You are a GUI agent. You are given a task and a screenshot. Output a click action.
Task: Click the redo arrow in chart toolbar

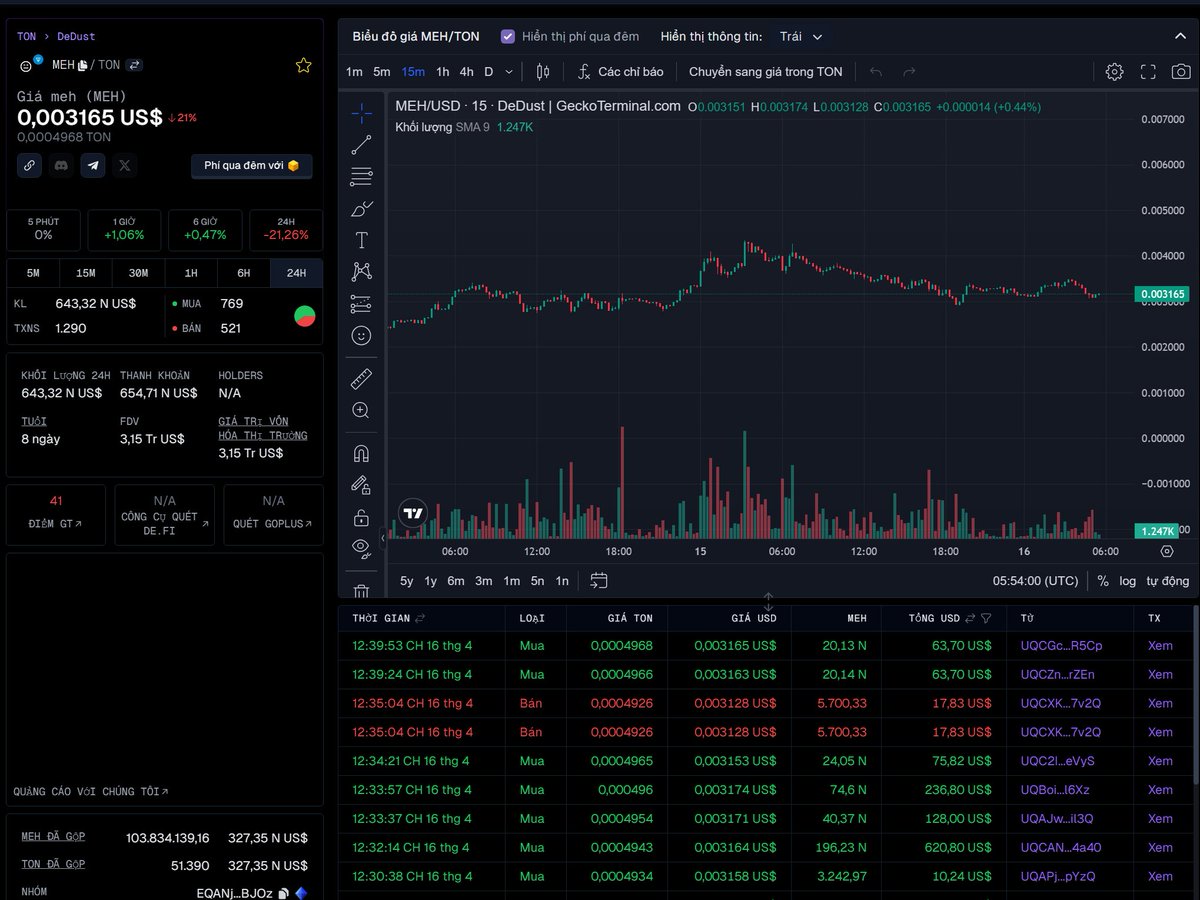click(x=909, y=72)
